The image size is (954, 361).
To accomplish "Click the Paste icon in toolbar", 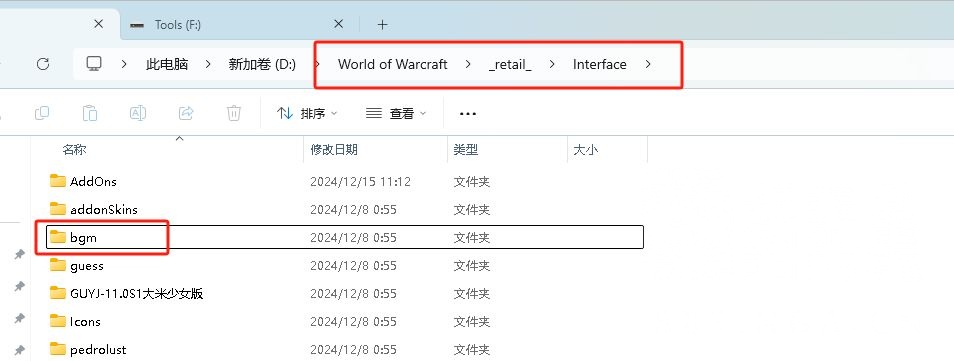I will (x=90, y=113).
